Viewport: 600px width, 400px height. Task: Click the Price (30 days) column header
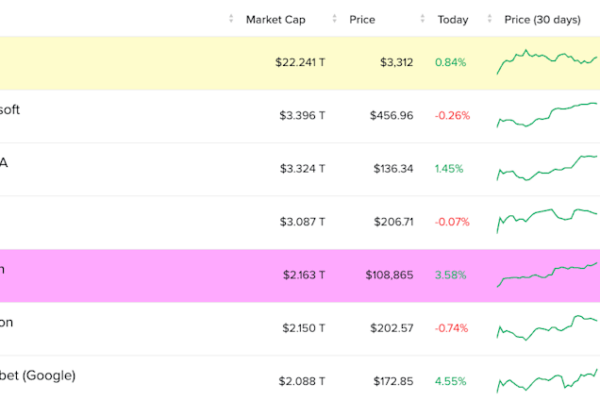[542, 20]
